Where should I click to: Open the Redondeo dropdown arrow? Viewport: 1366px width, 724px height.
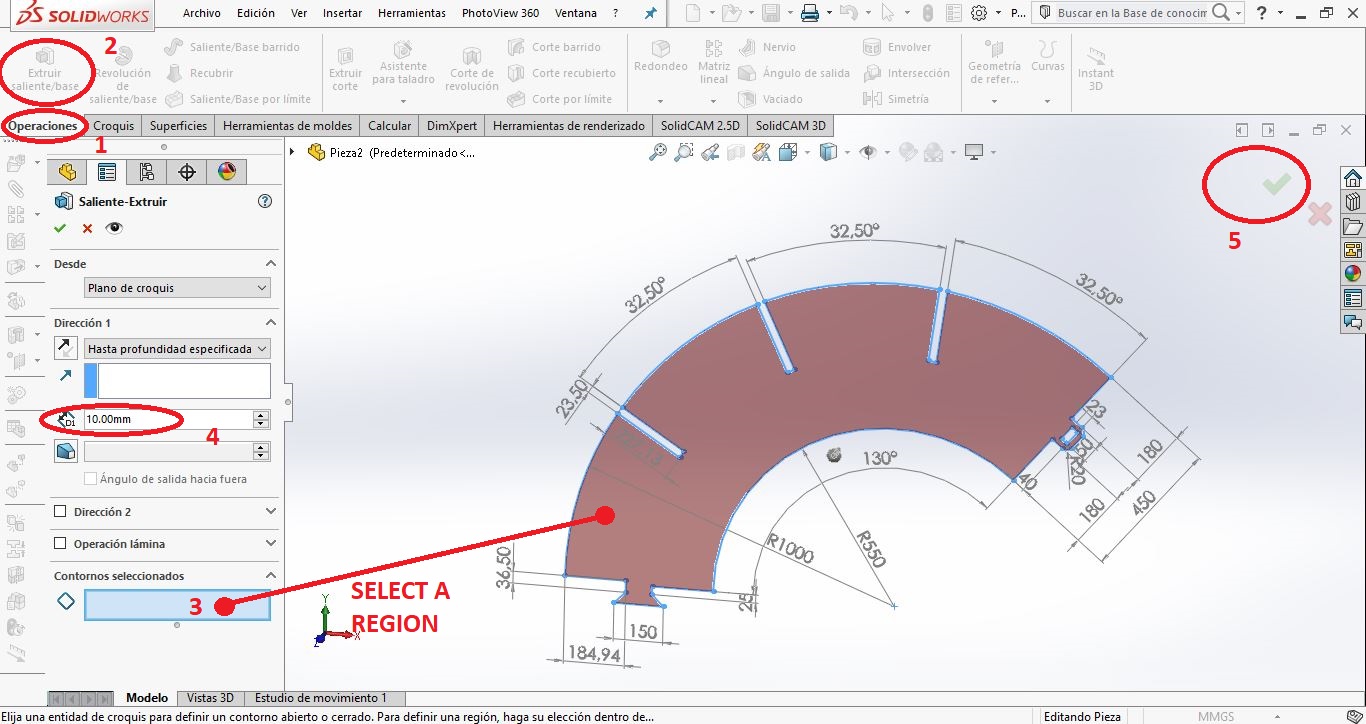point(660,101)
